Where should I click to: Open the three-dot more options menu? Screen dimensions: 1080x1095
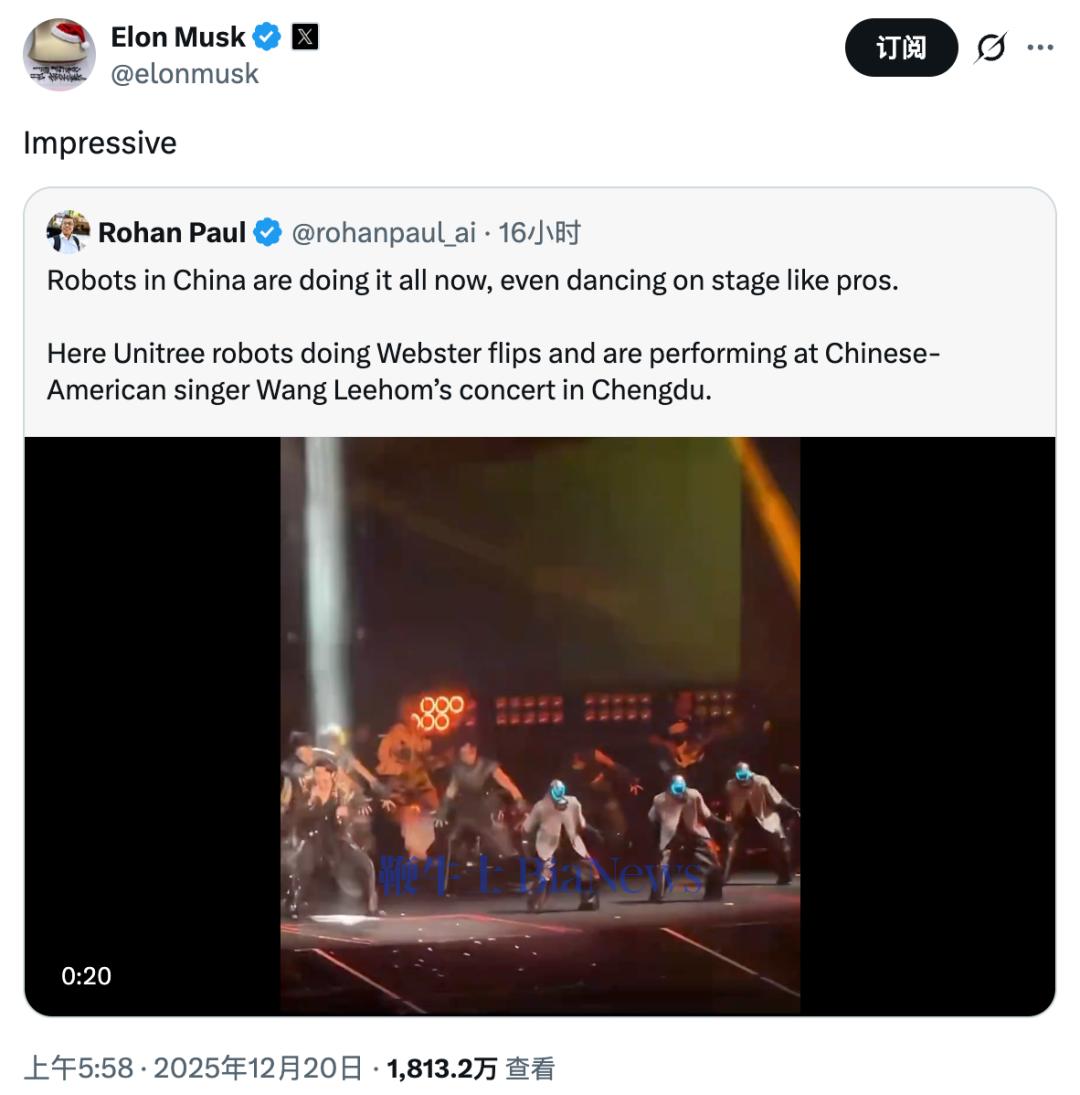[1040, 47]
